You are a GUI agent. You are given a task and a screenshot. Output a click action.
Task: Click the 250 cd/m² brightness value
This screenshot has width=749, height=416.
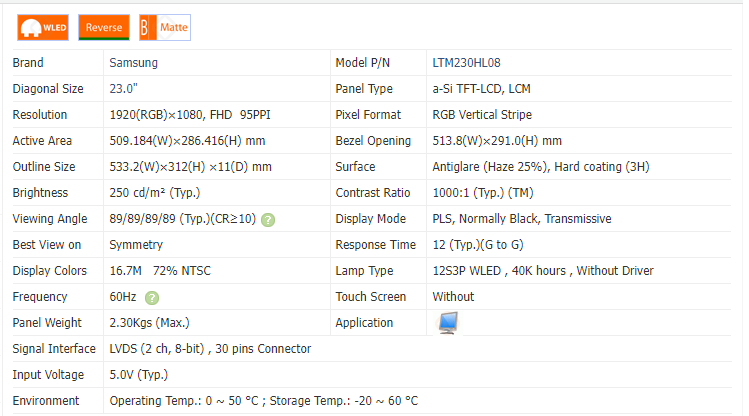click(154, 192)
